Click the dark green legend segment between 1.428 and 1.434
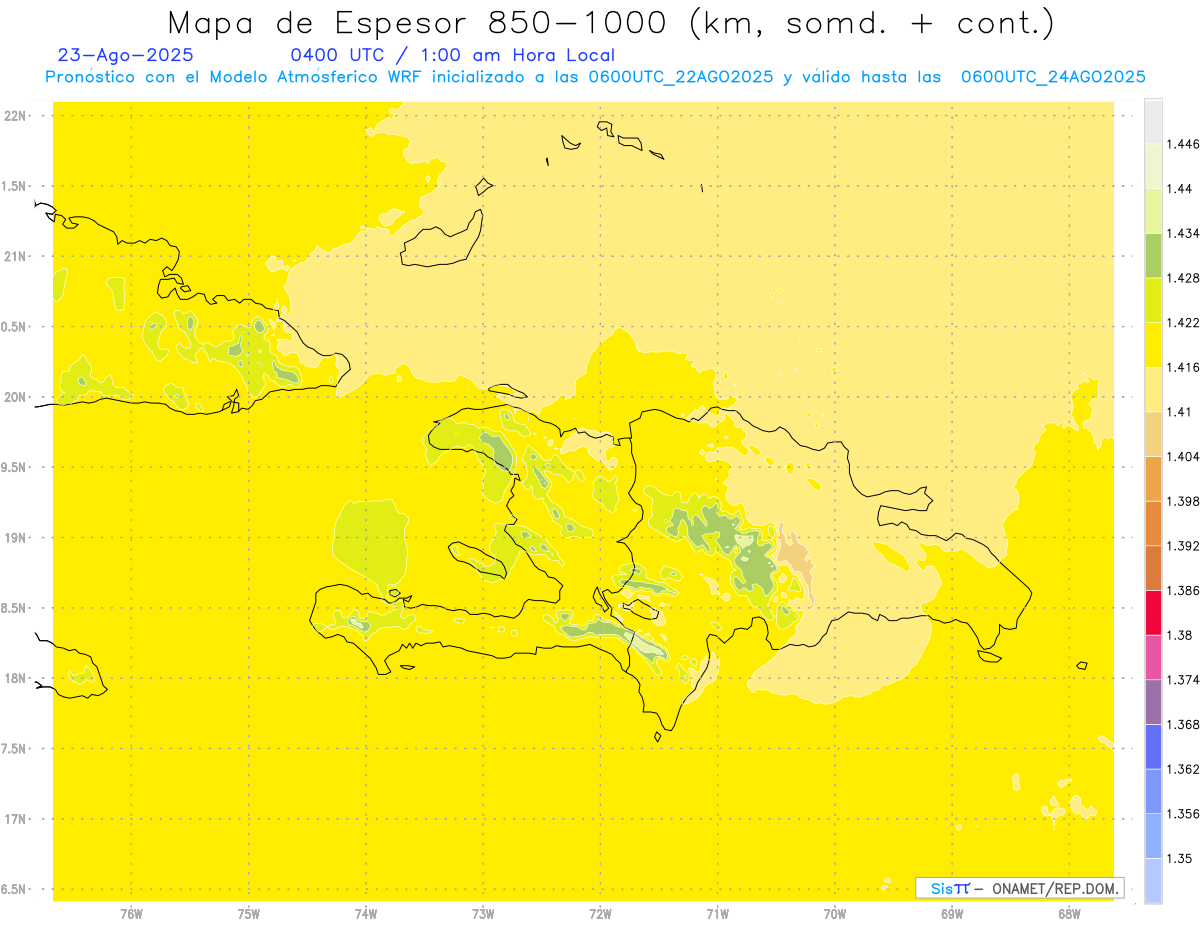Viewport: 1200px width, 927px height. click(x=1153, y=255)
